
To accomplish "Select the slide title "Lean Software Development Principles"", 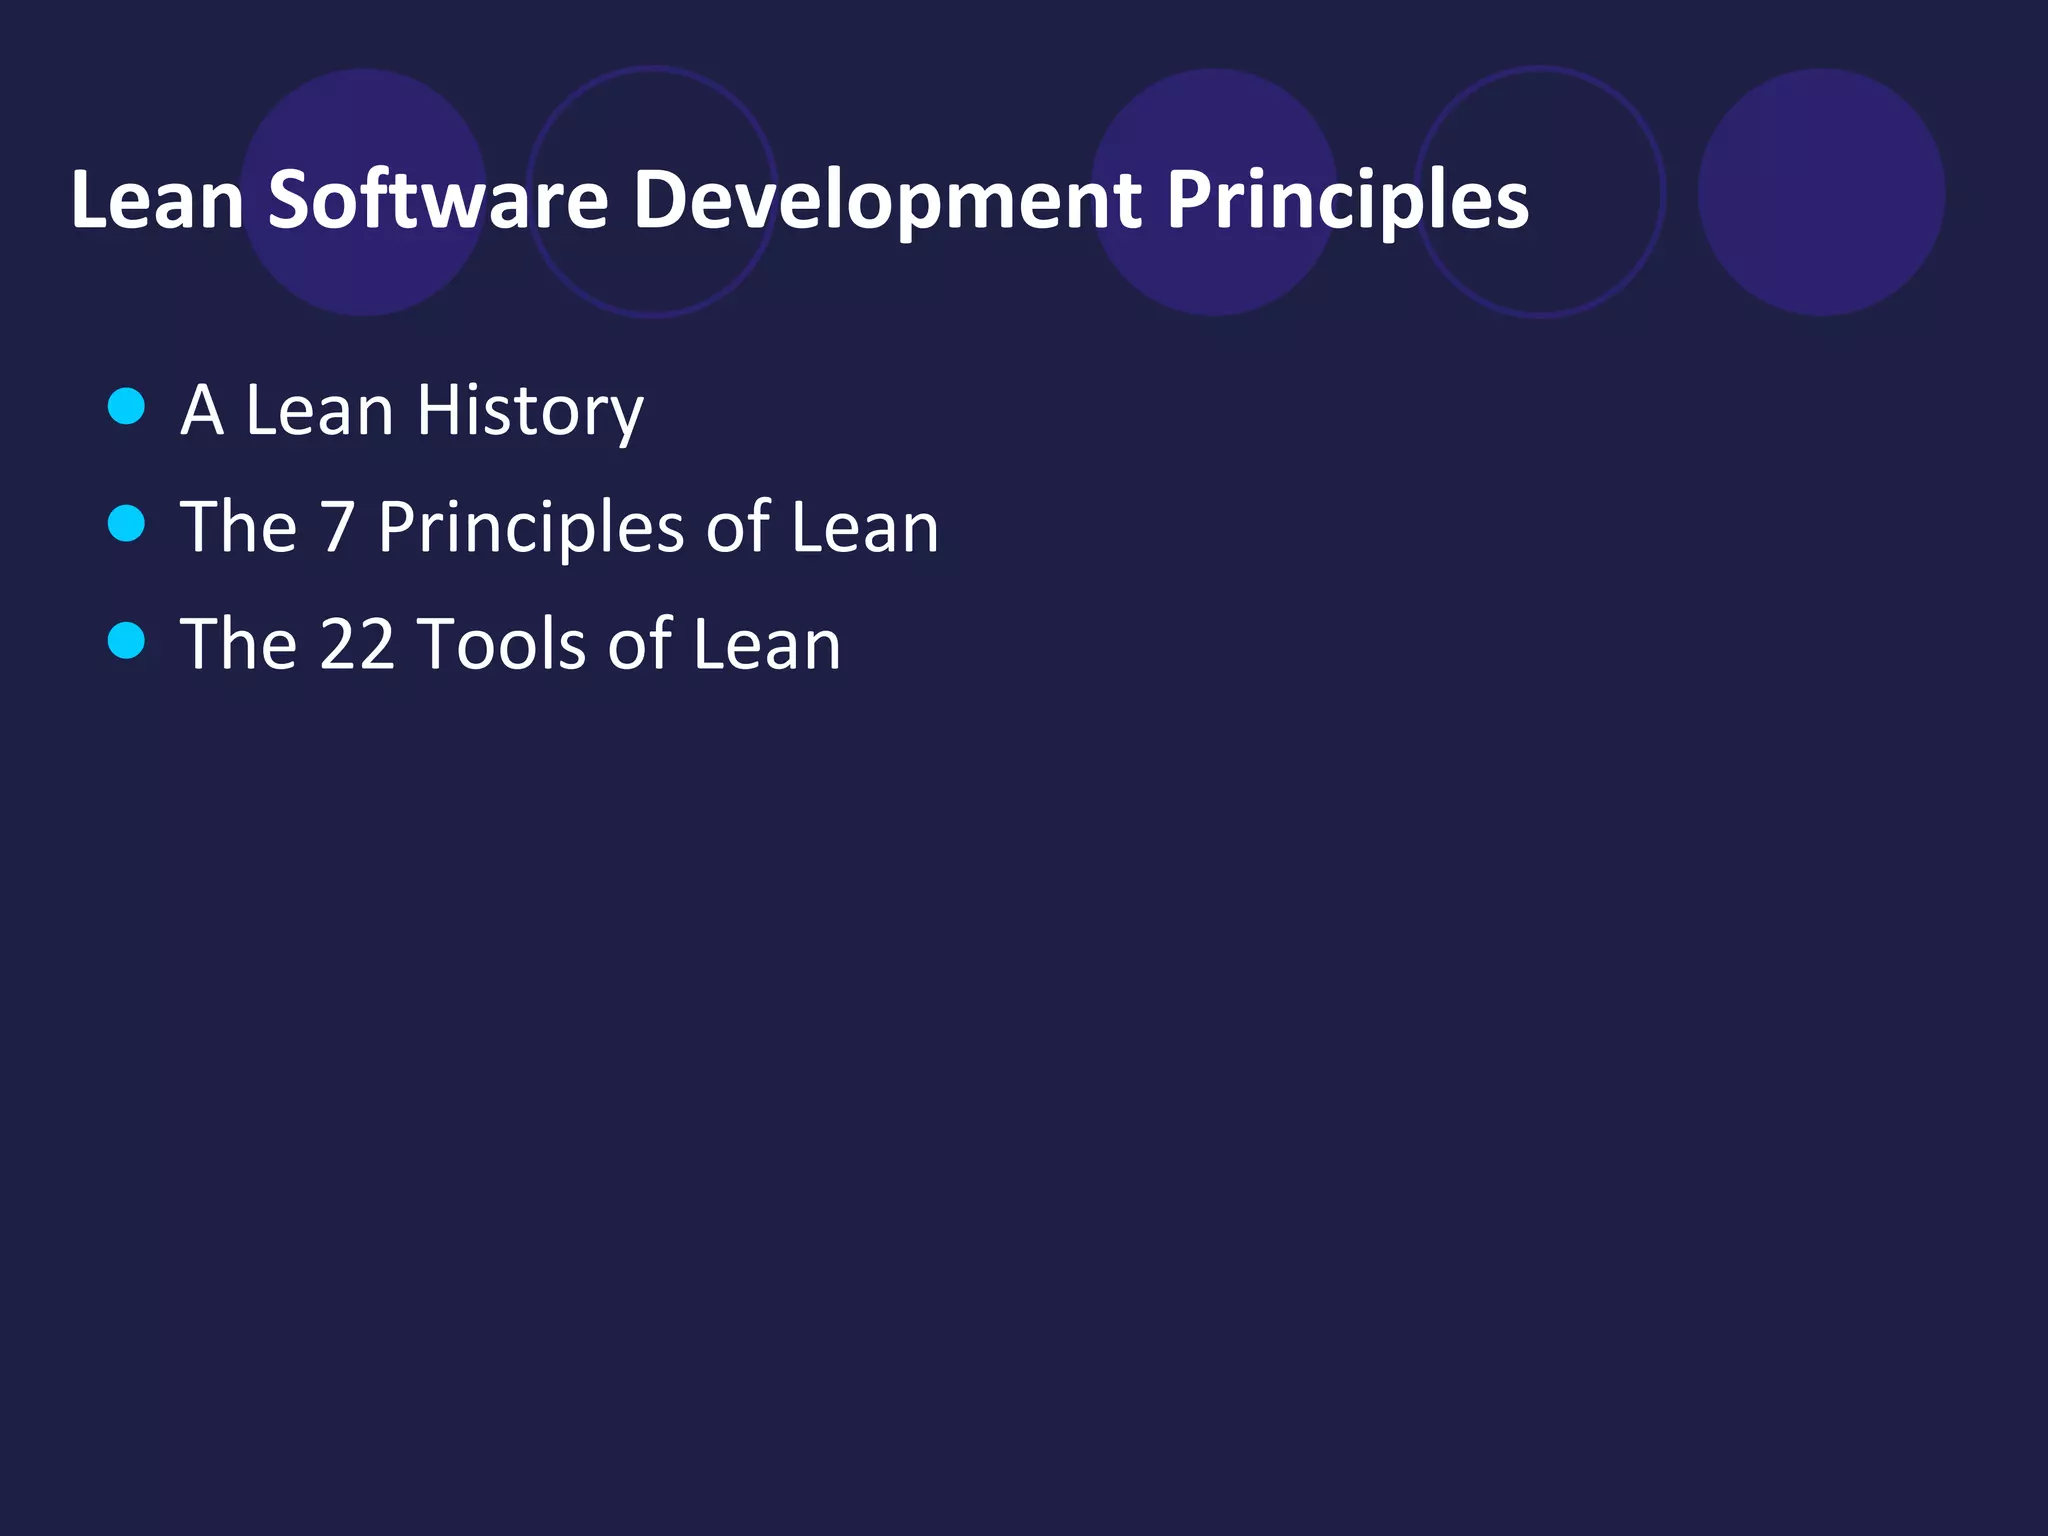I will click(x=799, y=200).
